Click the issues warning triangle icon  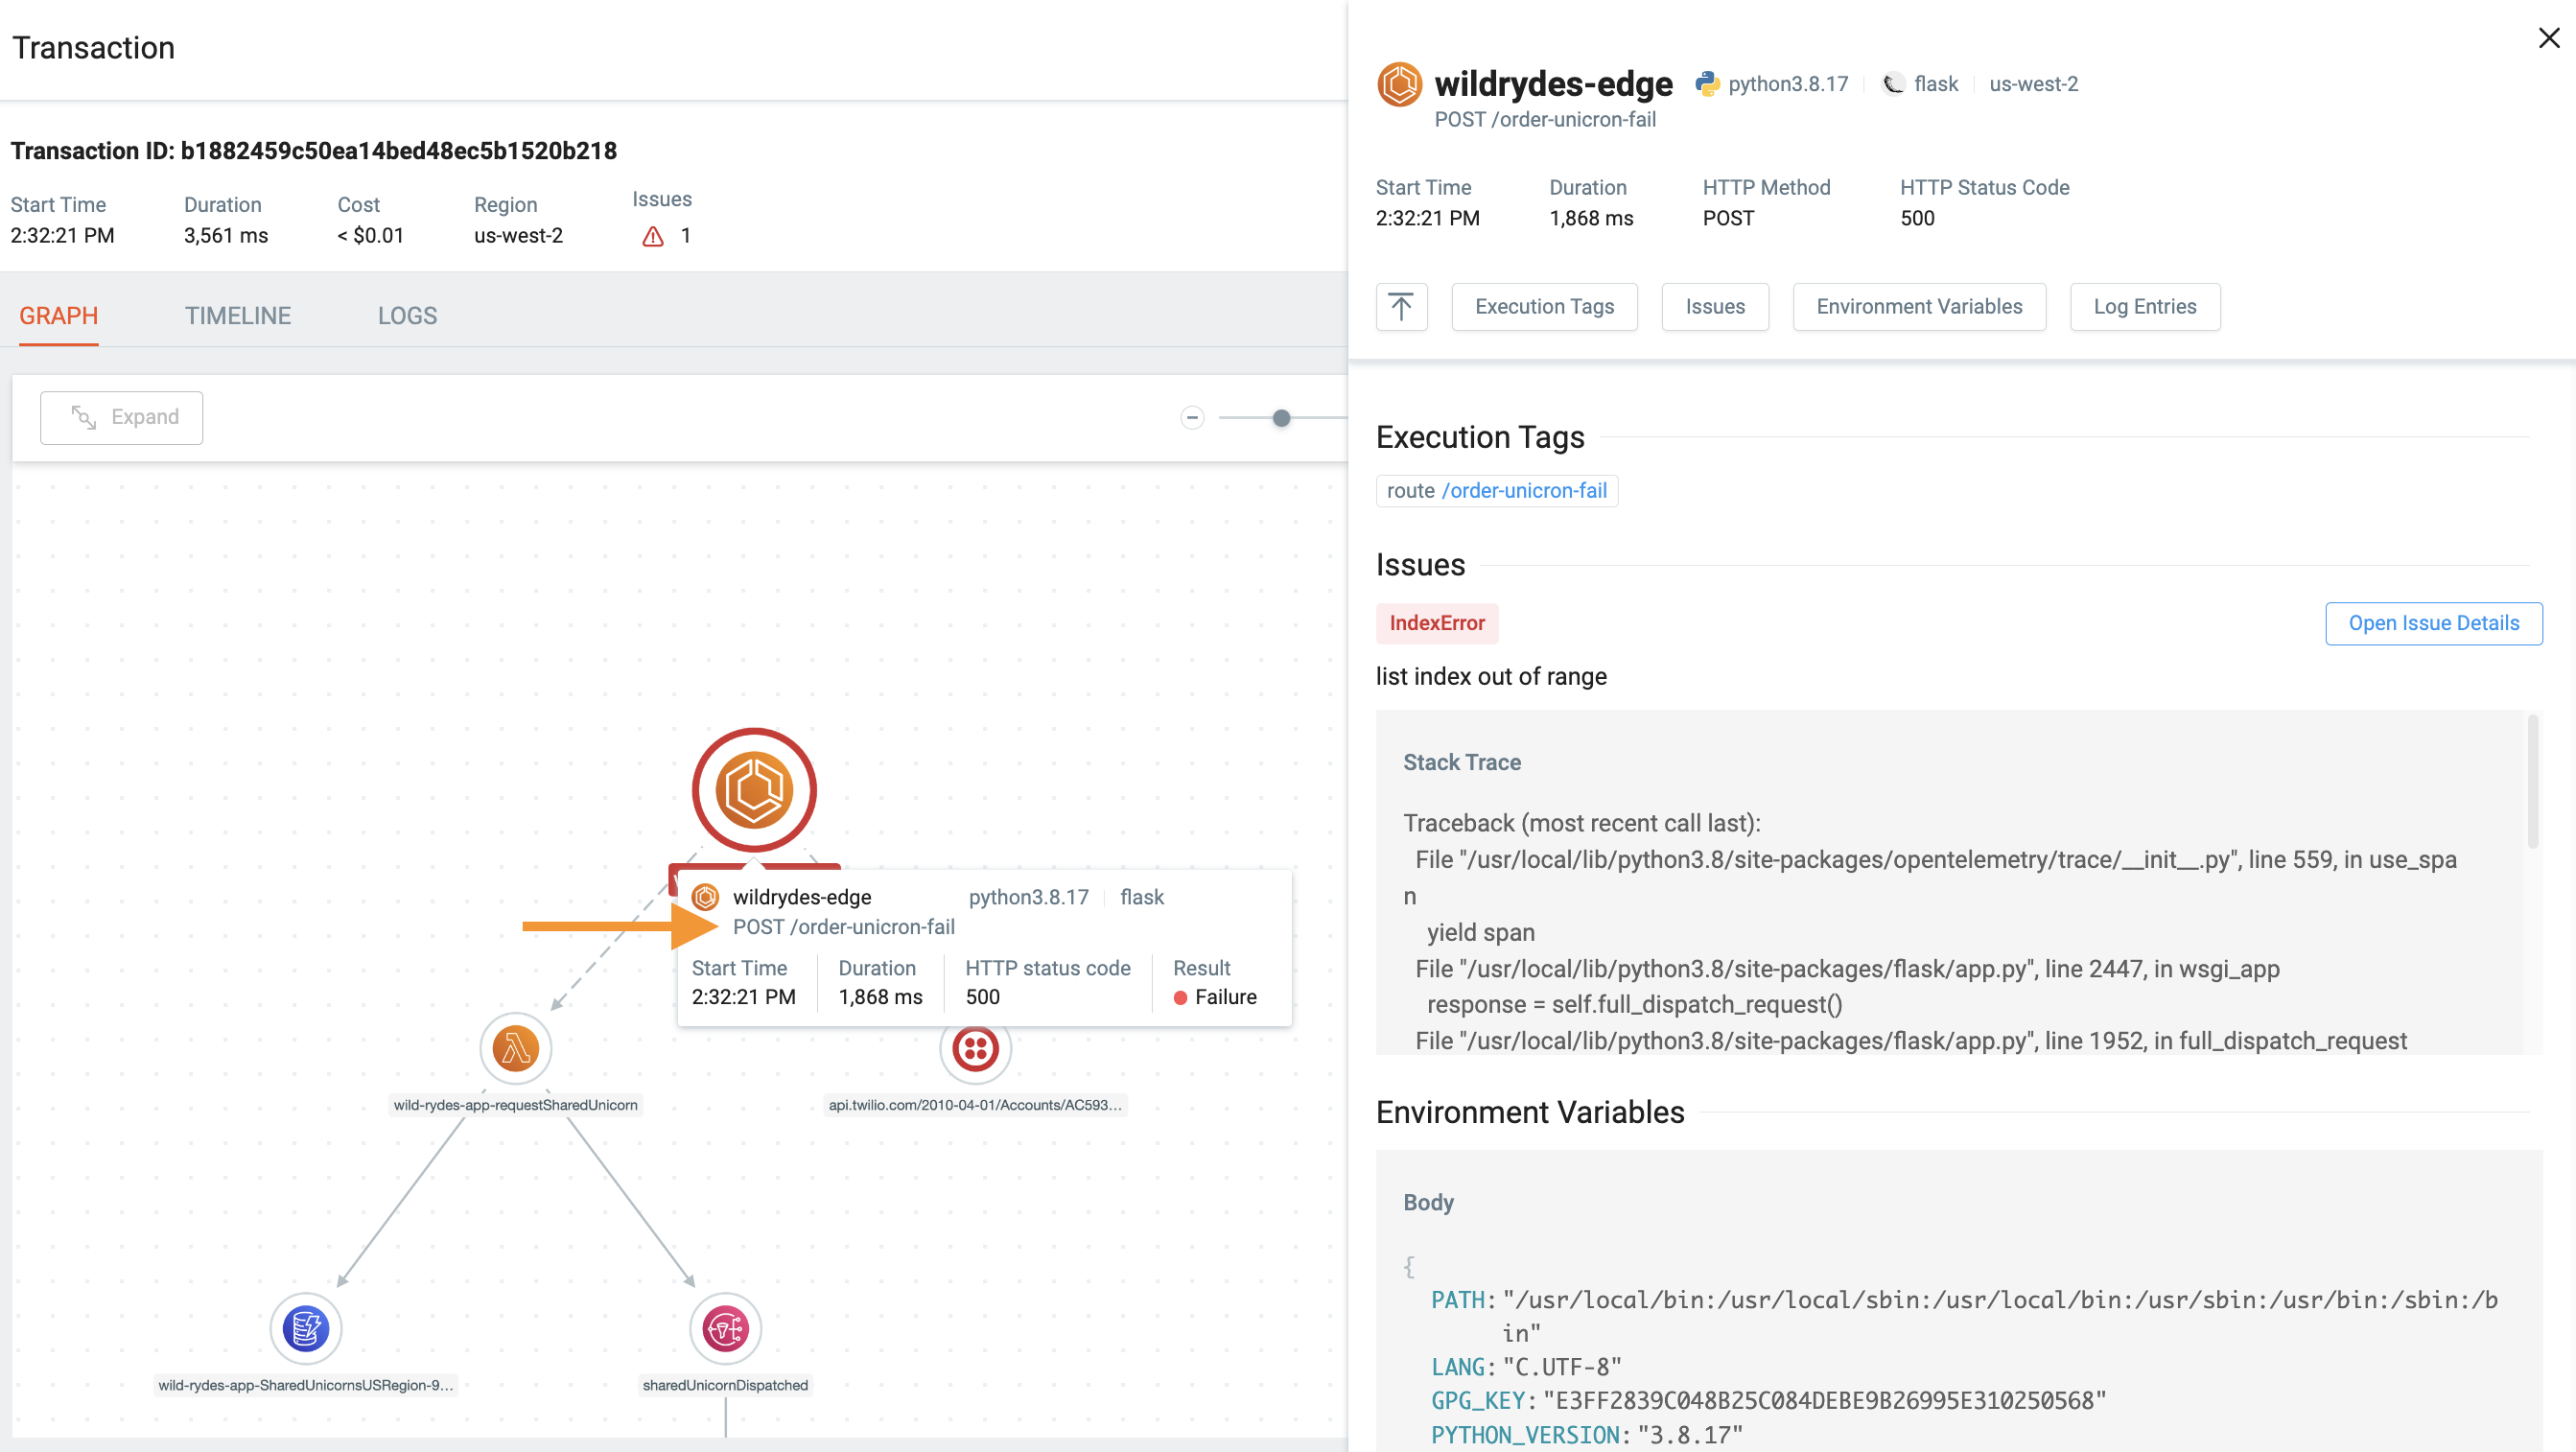(x=653, y=237)
